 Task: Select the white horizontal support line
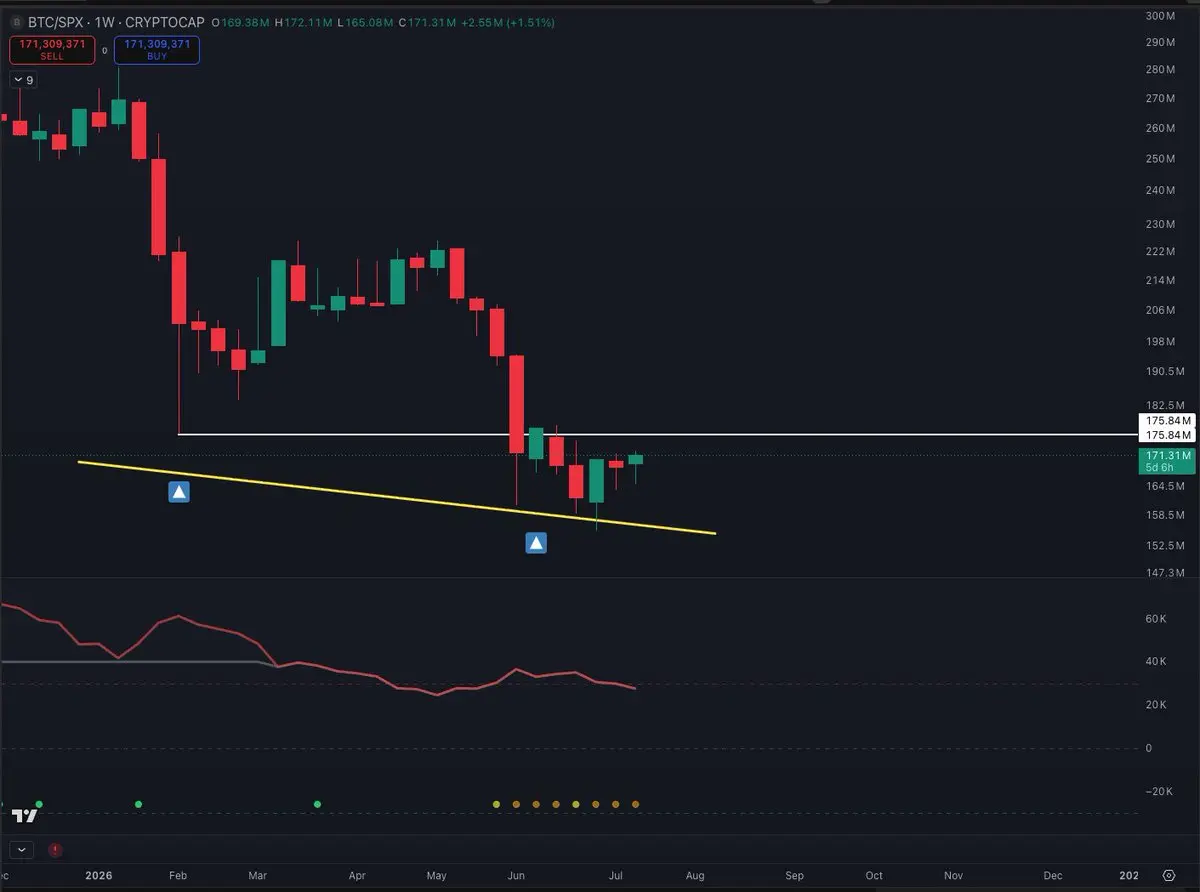(658, 435)
